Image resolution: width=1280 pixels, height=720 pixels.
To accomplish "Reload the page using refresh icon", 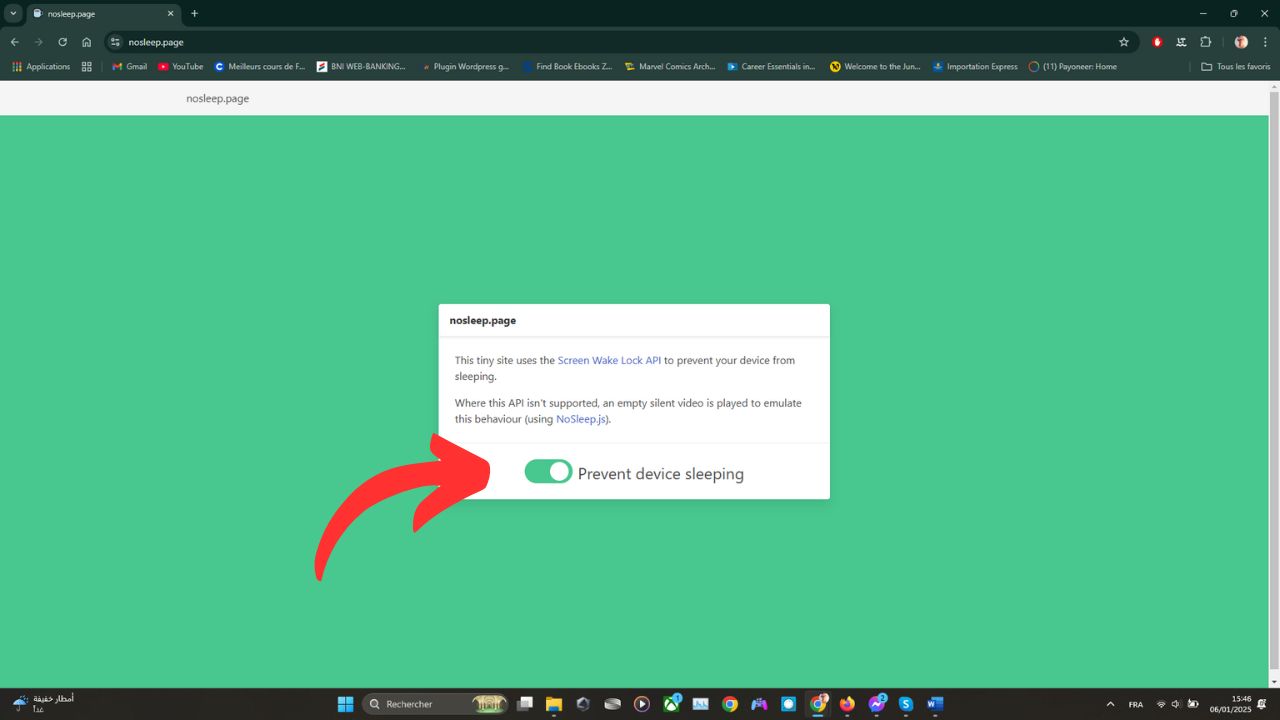I will tap(62, 42).
